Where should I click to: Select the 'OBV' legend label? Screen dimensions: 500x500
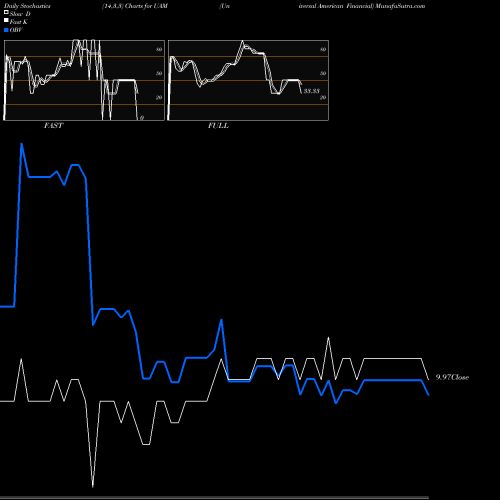[x=16, y=30]
